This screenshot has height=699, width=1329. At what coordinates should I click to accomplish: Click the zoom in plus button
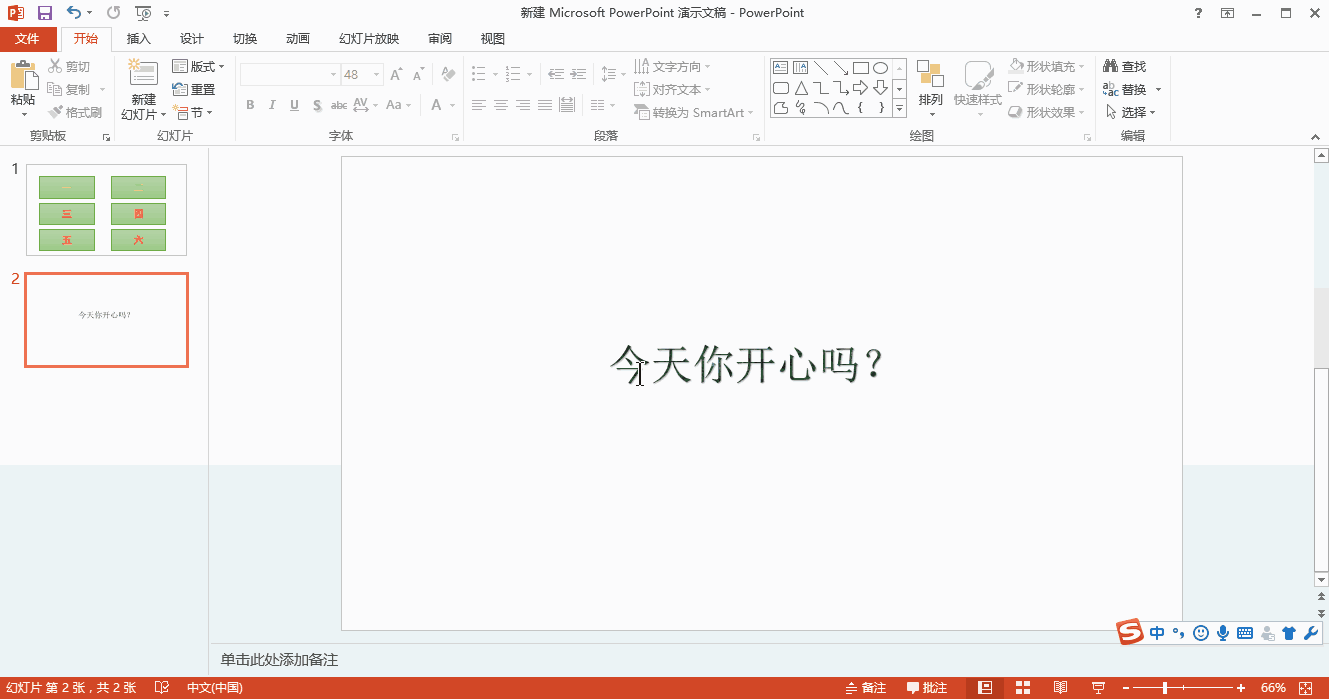click(1241, 688)
